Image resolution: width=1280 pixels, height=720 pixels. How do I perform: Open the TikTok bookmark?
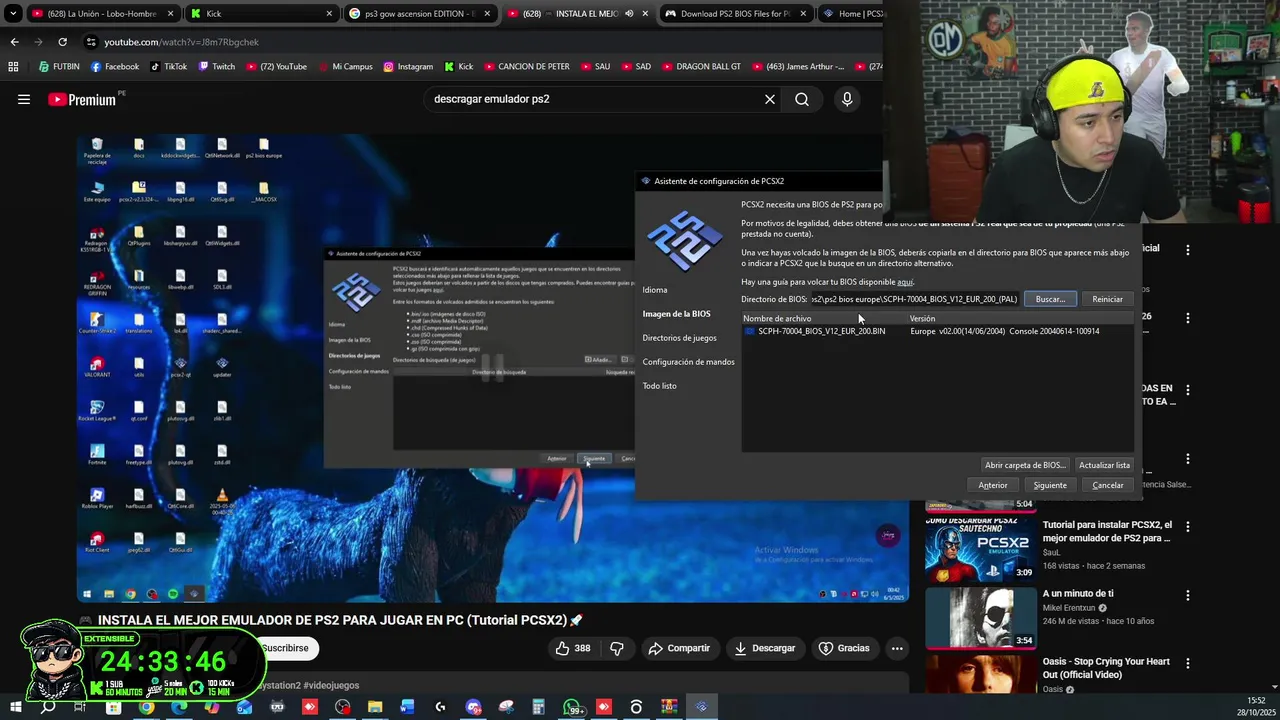coord(169,67)
